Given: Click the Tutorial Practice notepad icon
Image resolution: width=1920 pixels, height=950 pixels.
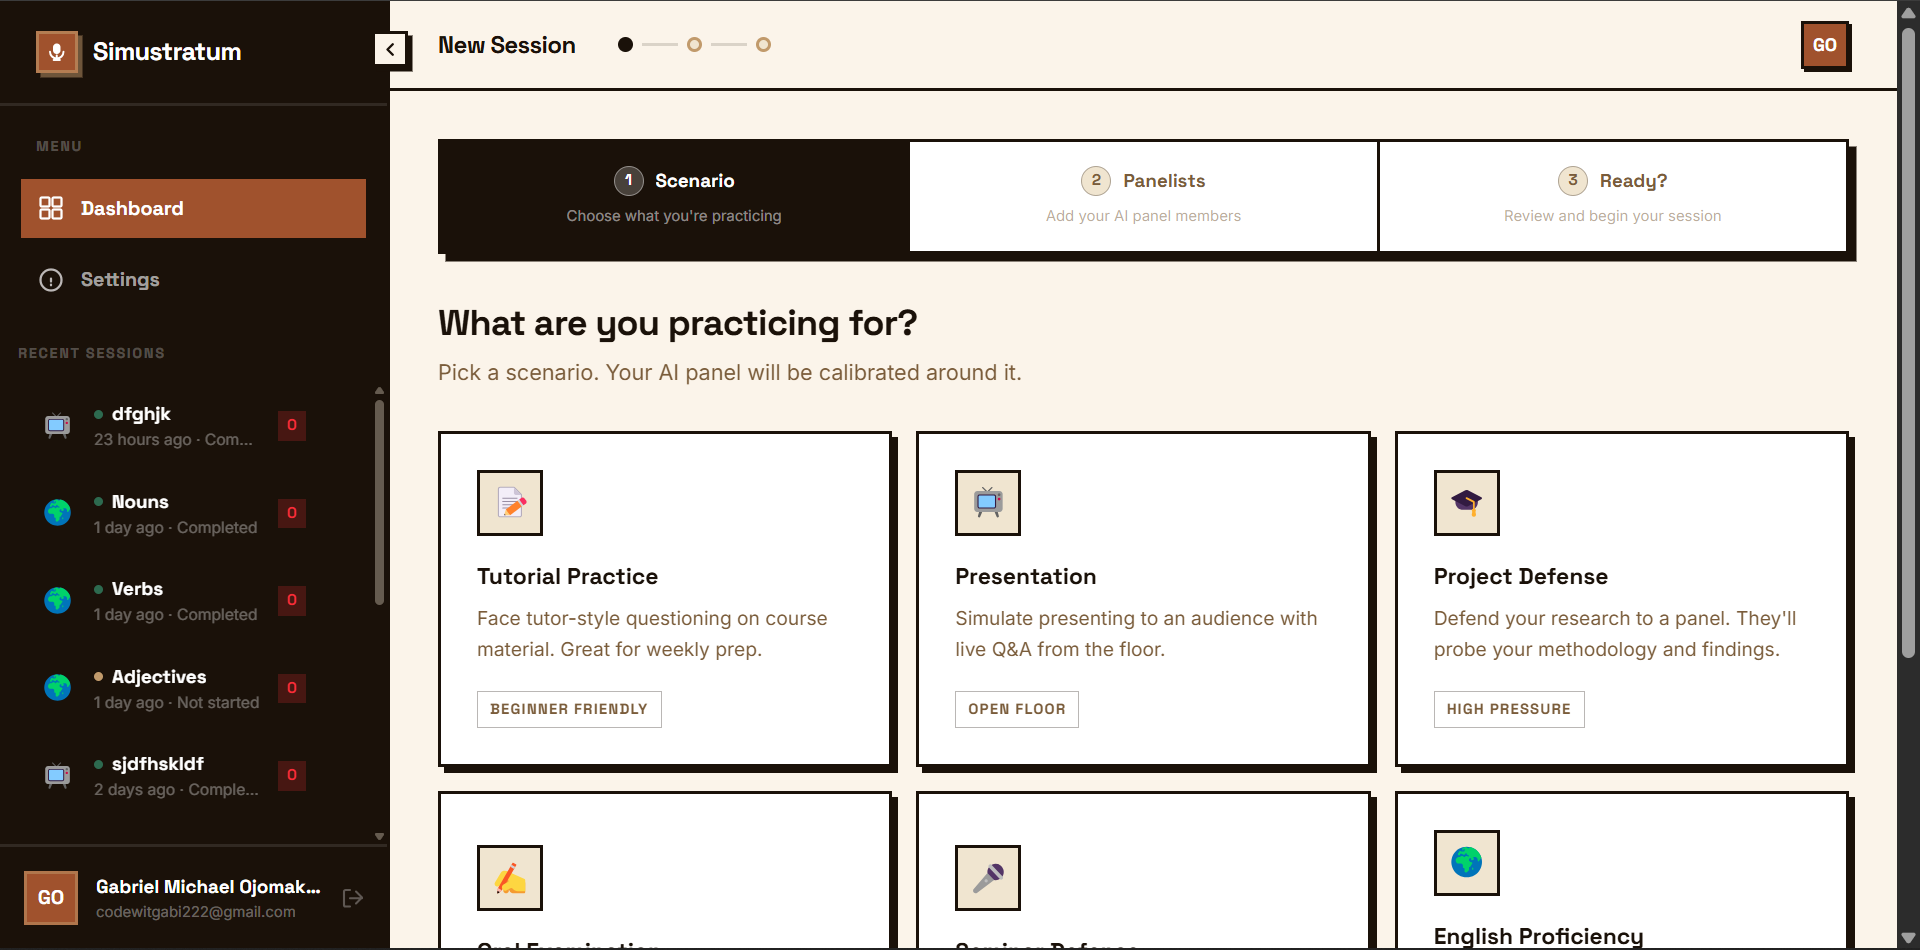Looking at the screenshot, I should pos(510,503).
